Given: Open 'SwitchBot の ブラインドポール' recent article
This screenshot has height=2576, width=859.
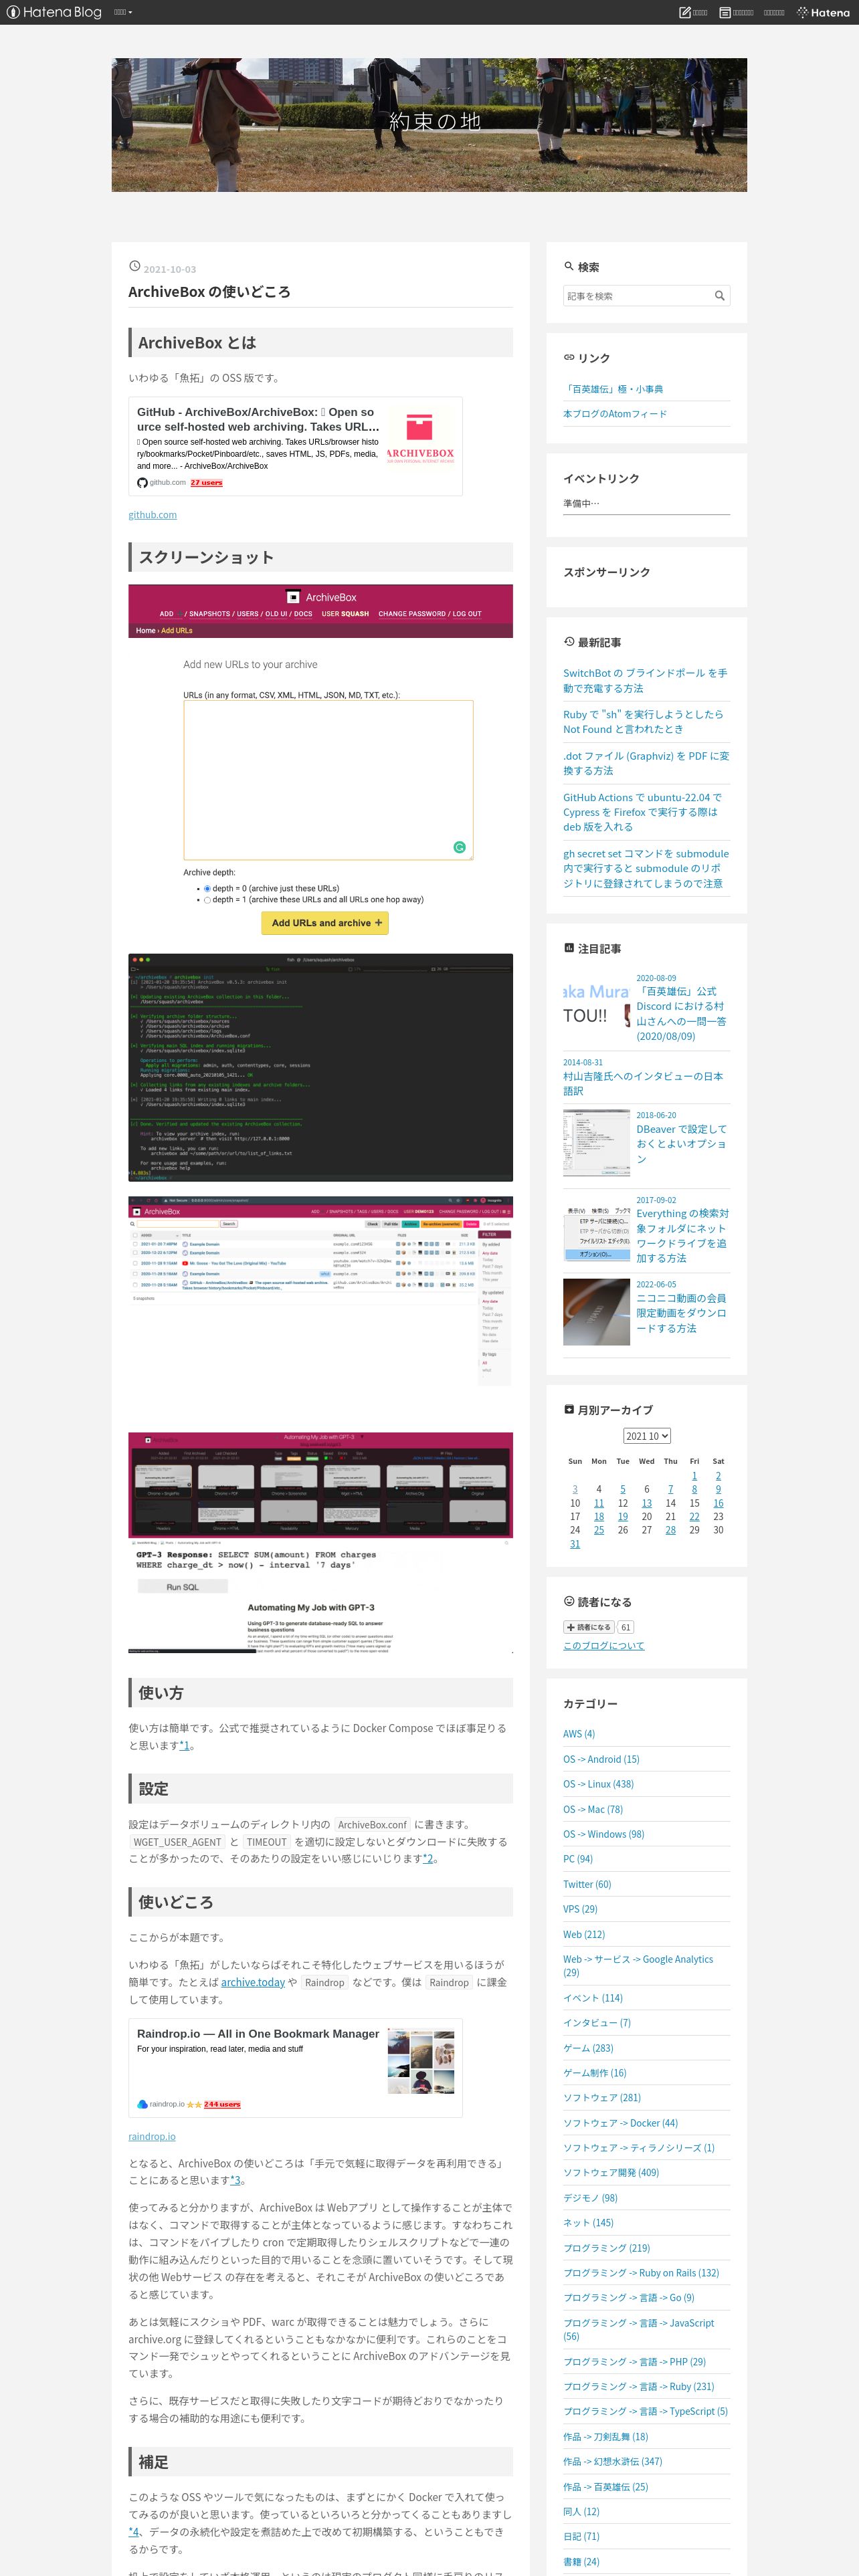Looking at the screenshot, I should [645, 680].
